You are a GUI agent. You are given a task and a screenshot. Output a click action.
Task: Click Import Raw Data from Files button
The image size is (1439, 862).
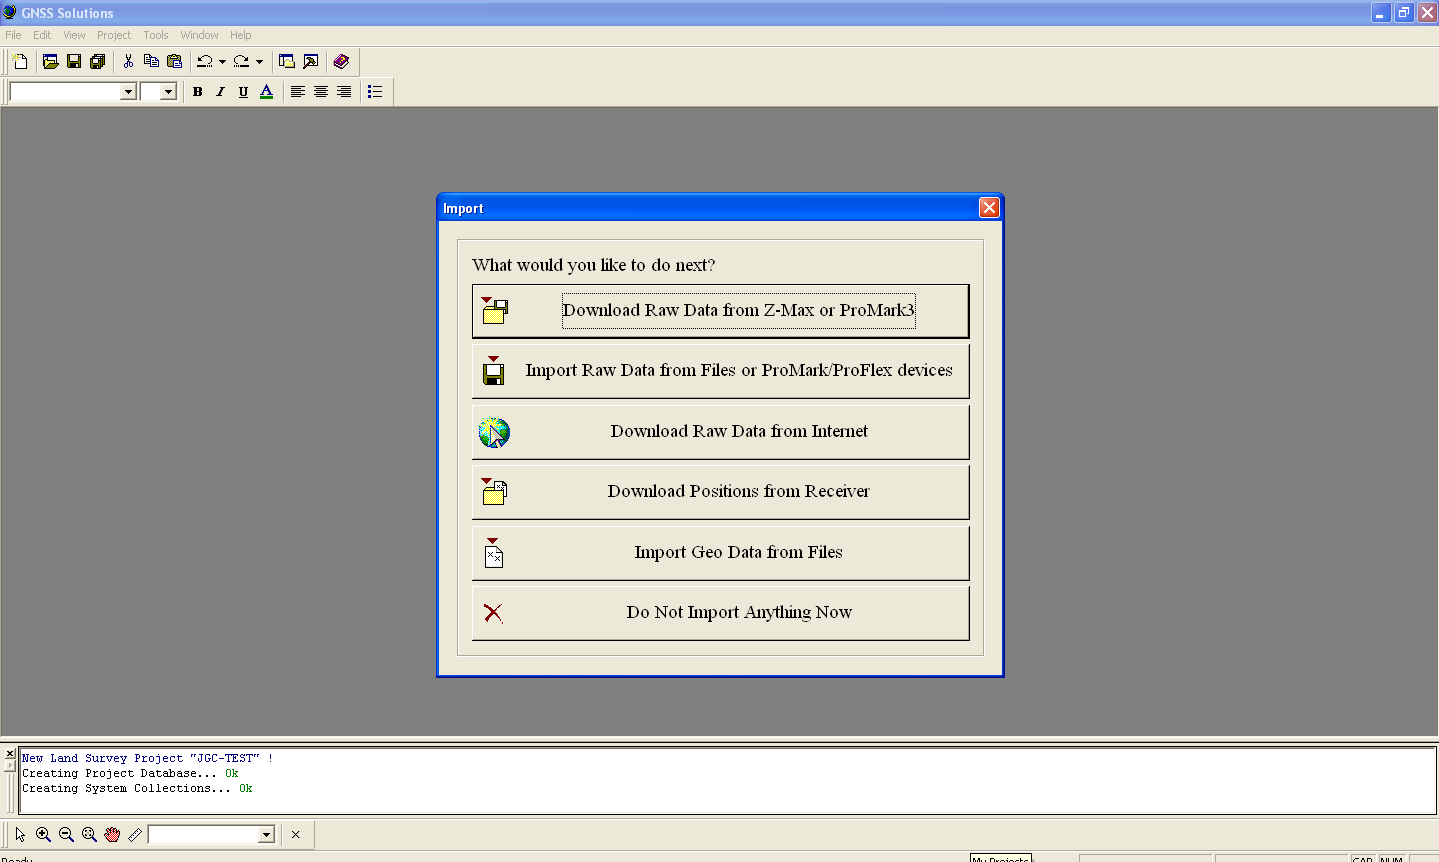click(720, 371)
